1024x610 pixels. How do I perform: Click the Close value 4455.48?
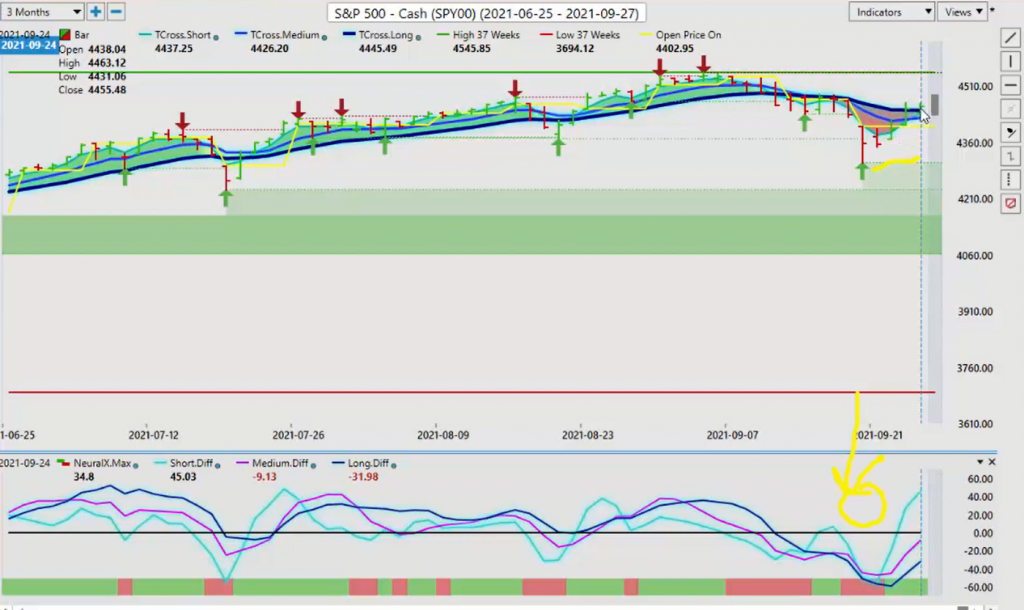pyautogui.click(x=107, y=89)
